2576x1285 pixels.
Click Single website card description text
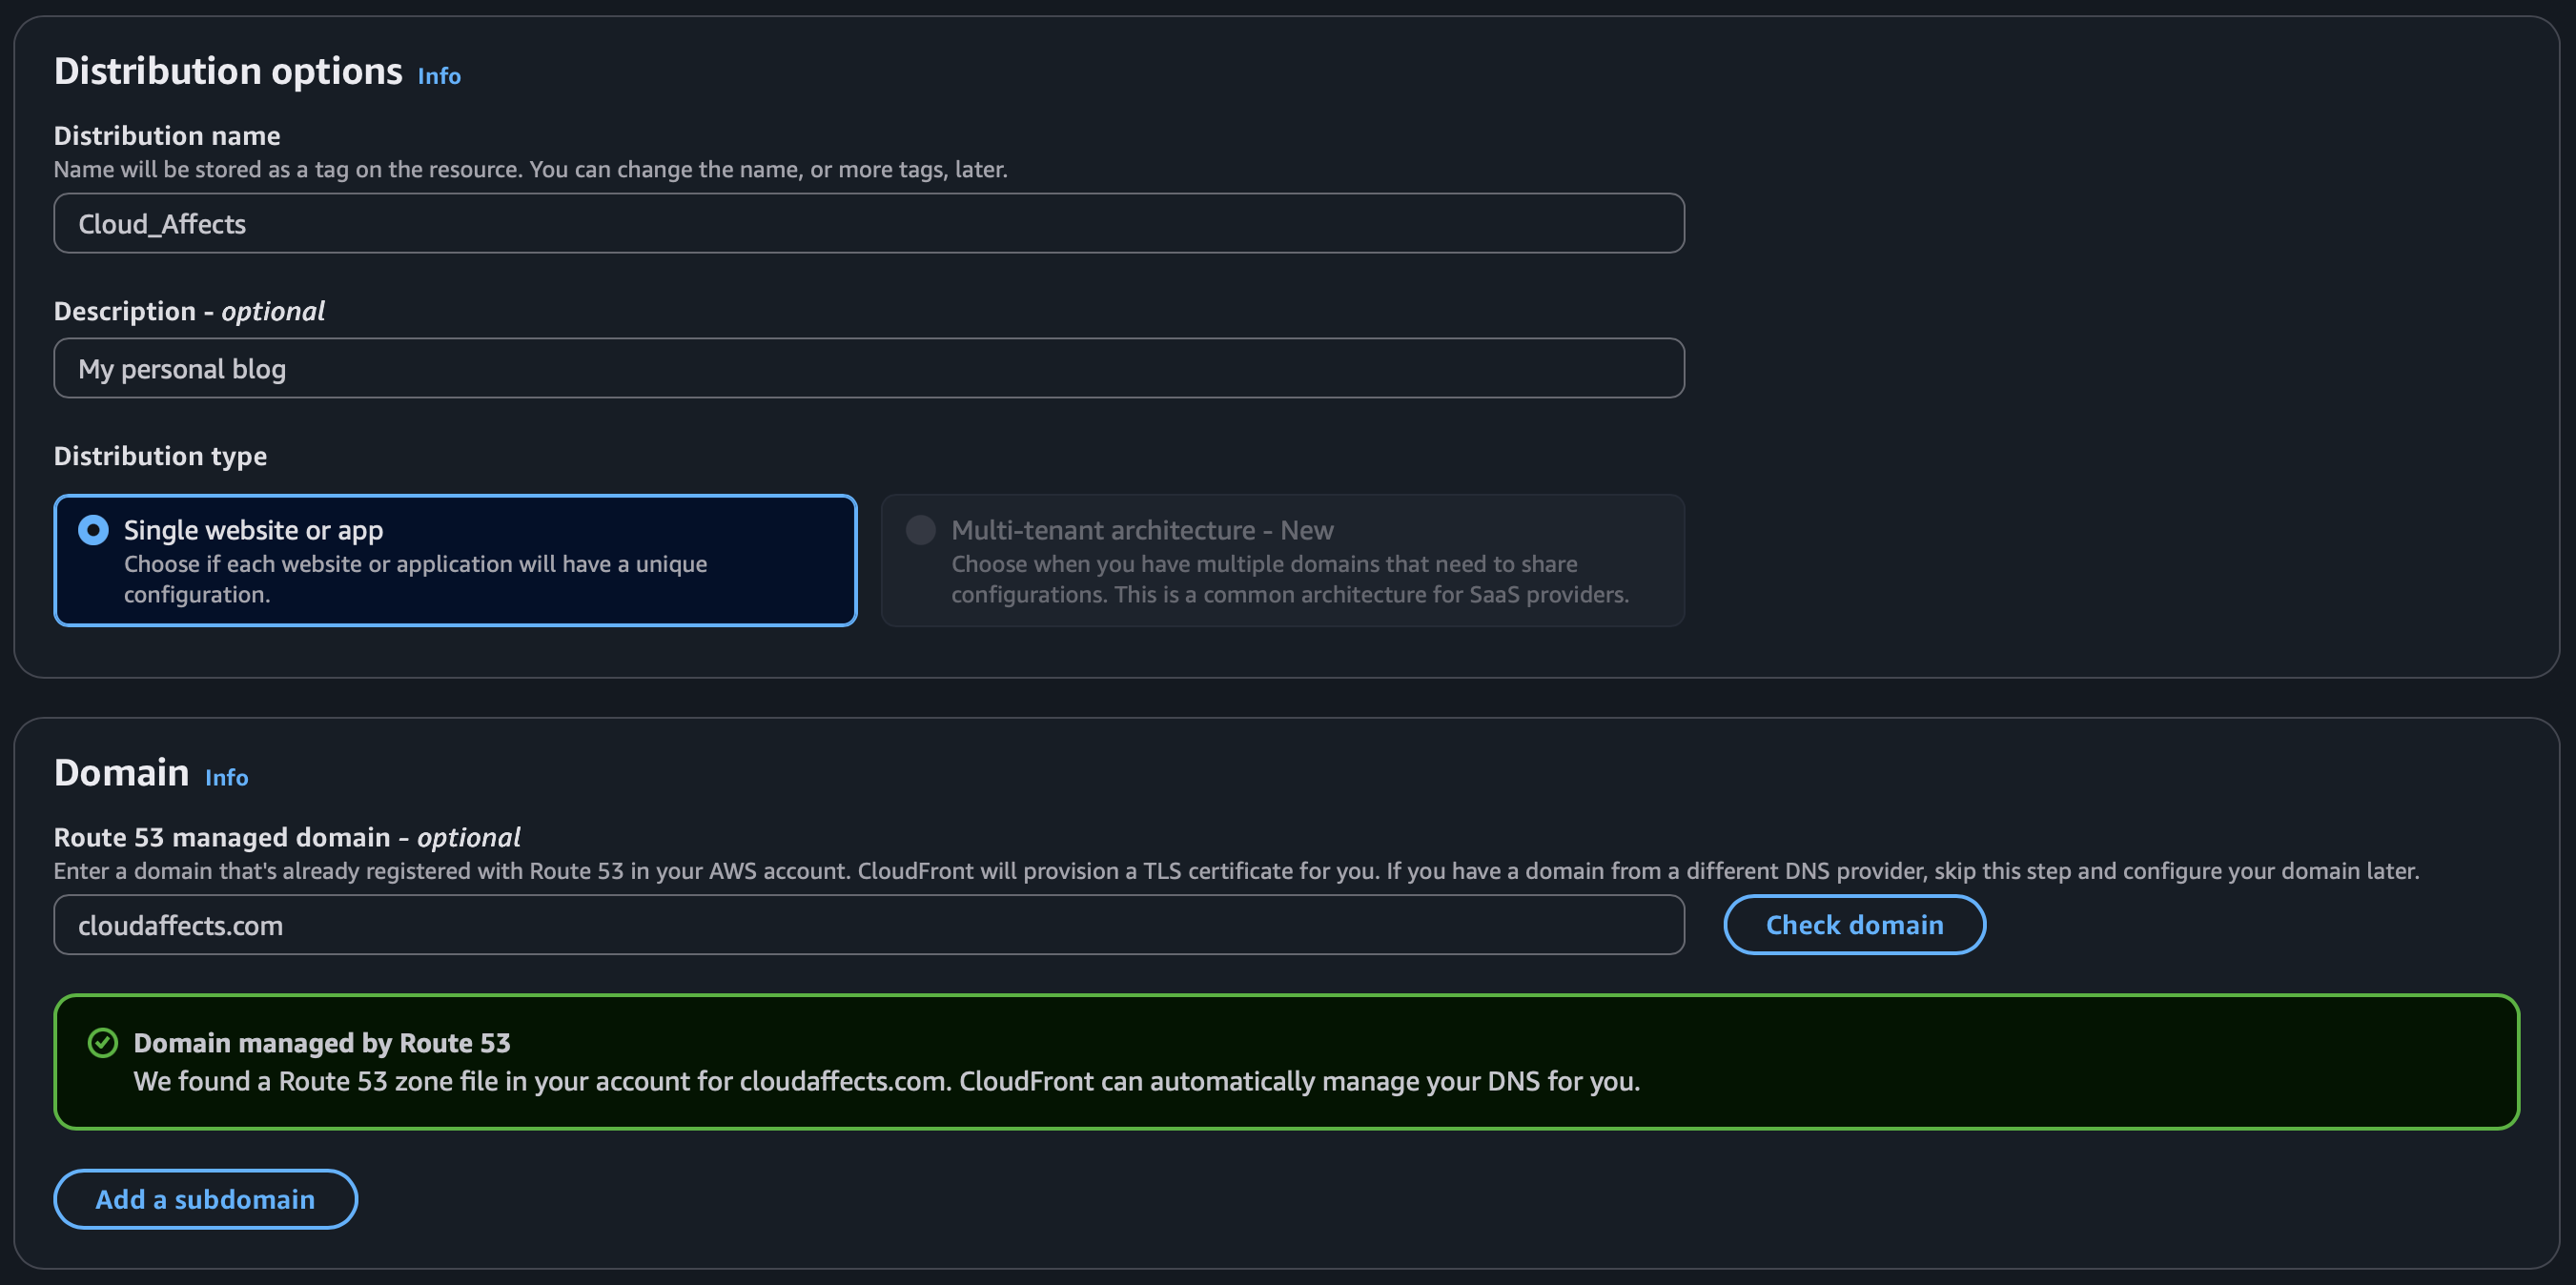415,579
